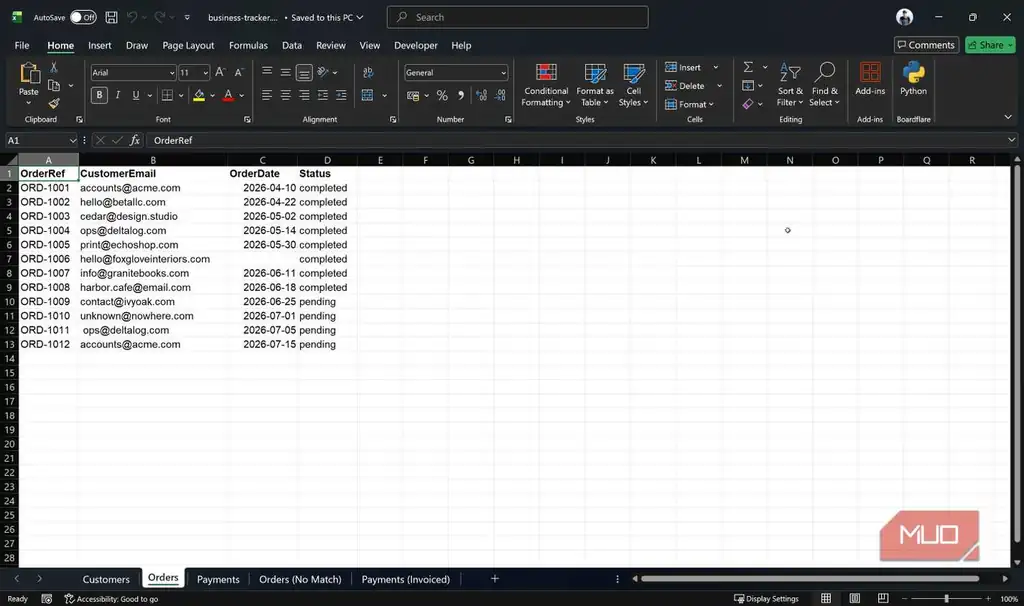
Task: Open the Arial font name dropdown
Action: [172, 73]
